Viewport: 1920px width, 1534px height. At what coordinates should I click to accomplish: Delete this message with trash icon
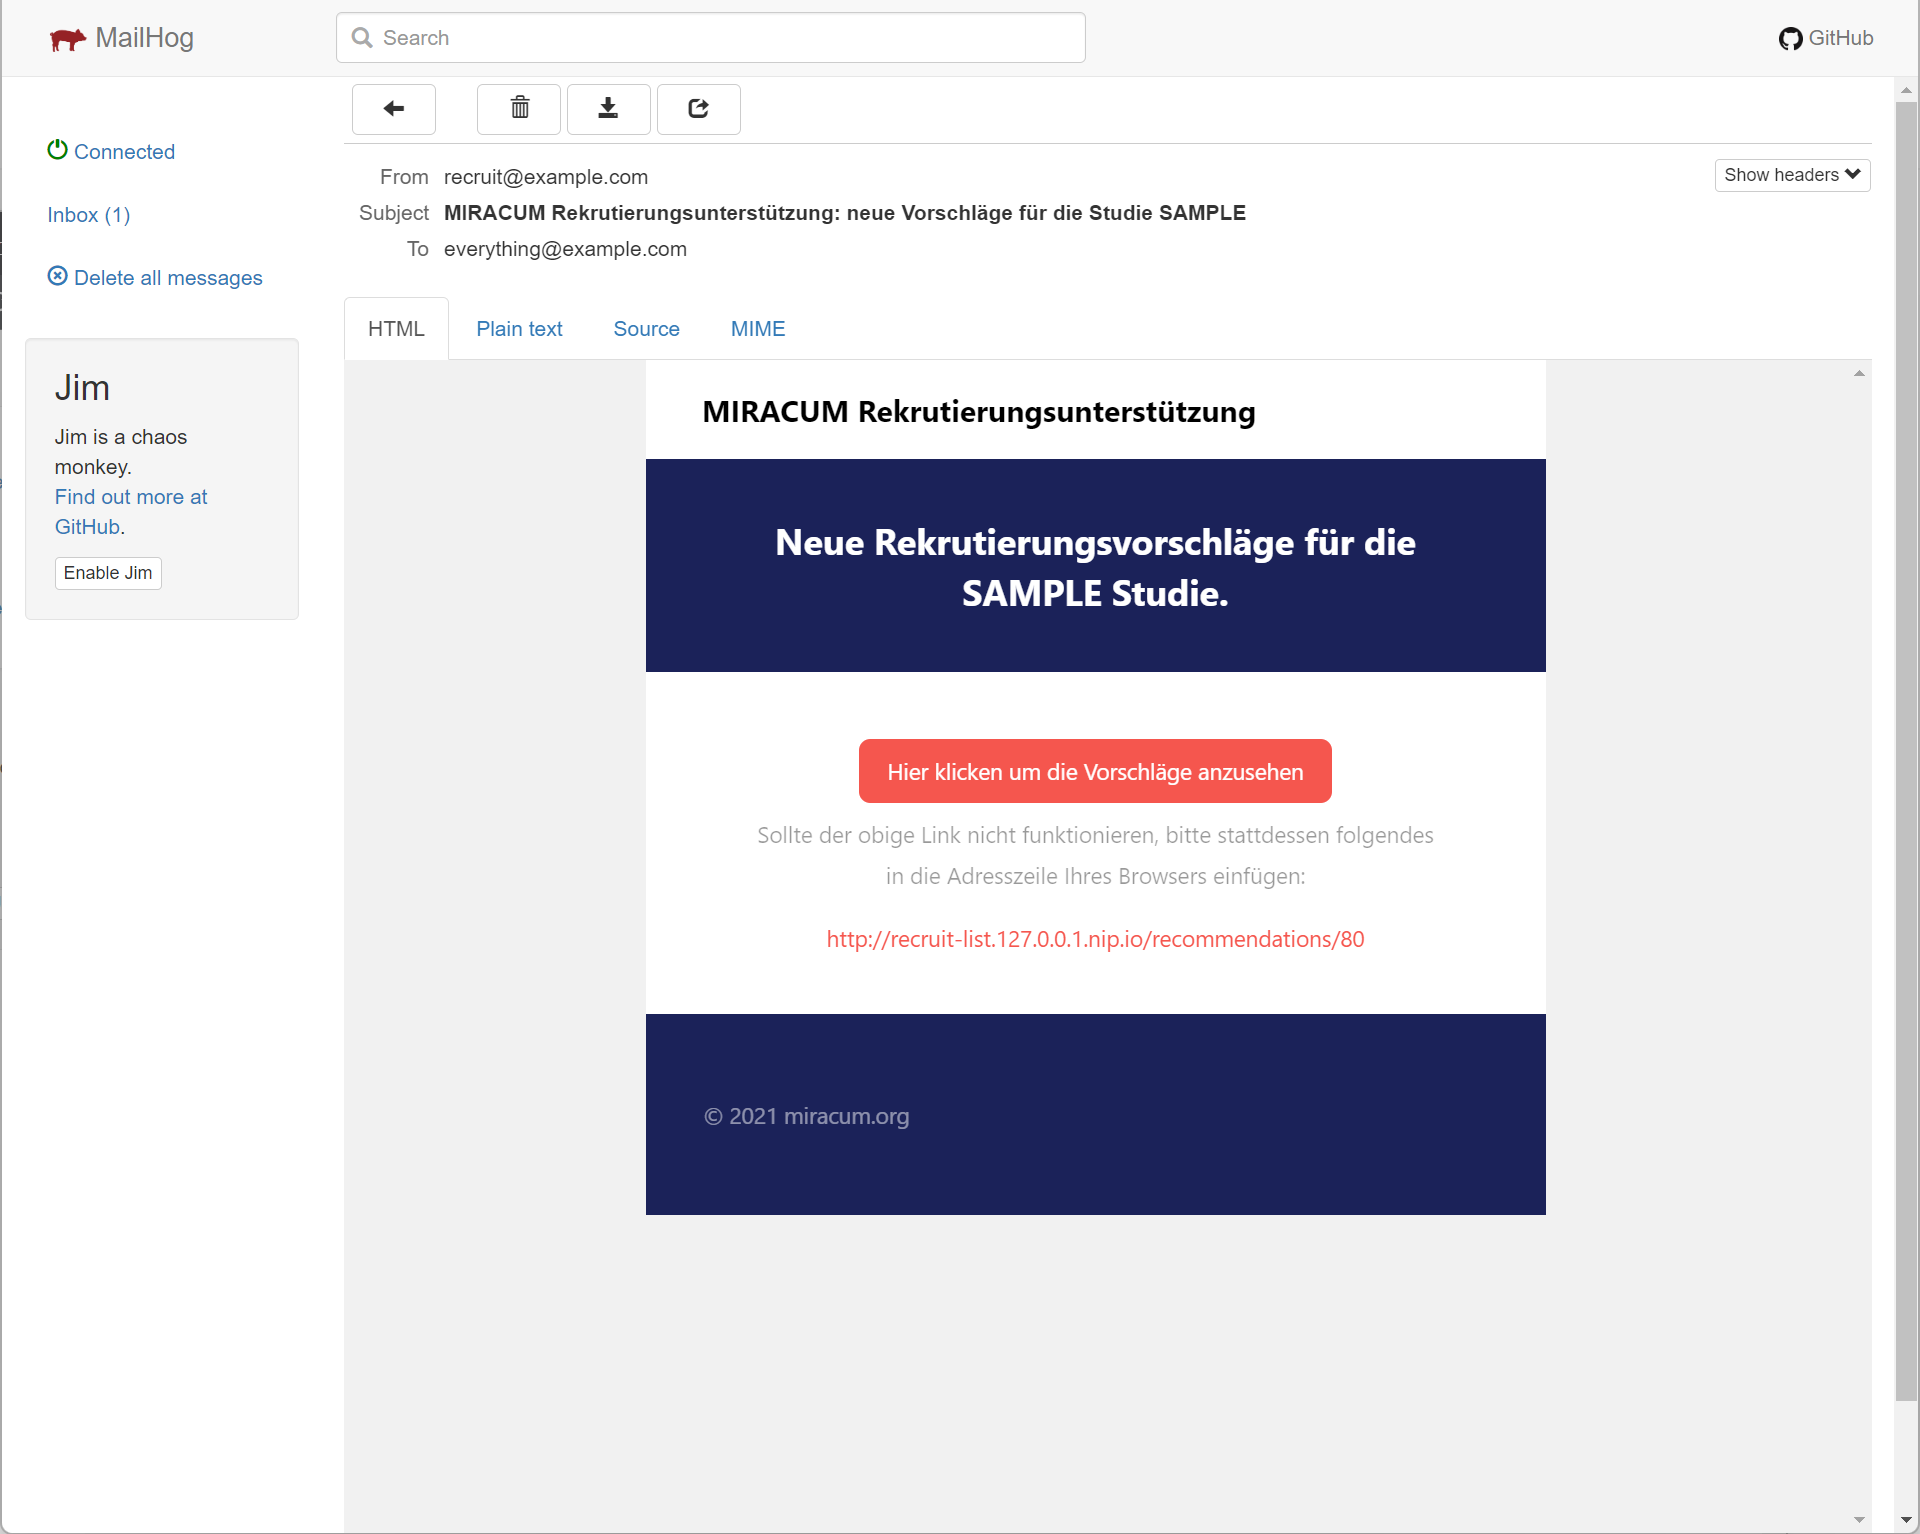coord(519,109)
